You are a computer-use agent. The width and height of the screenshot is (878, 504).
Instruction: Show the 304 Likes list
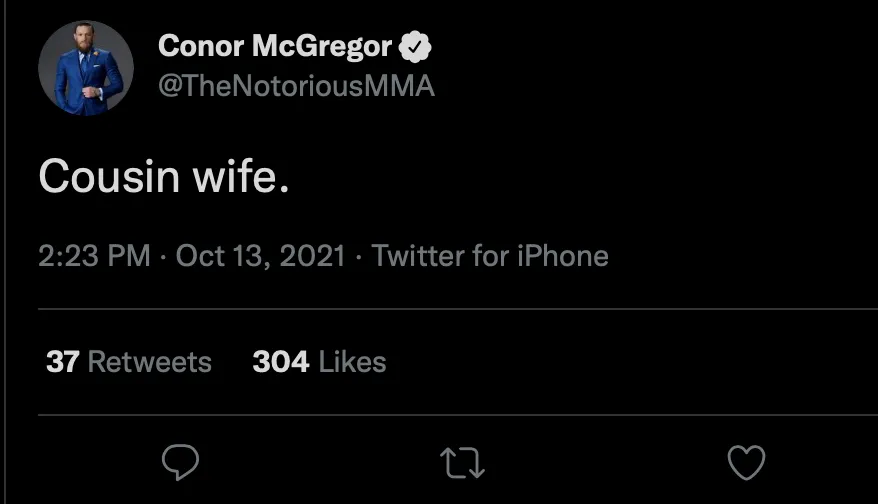pos(319,361)
